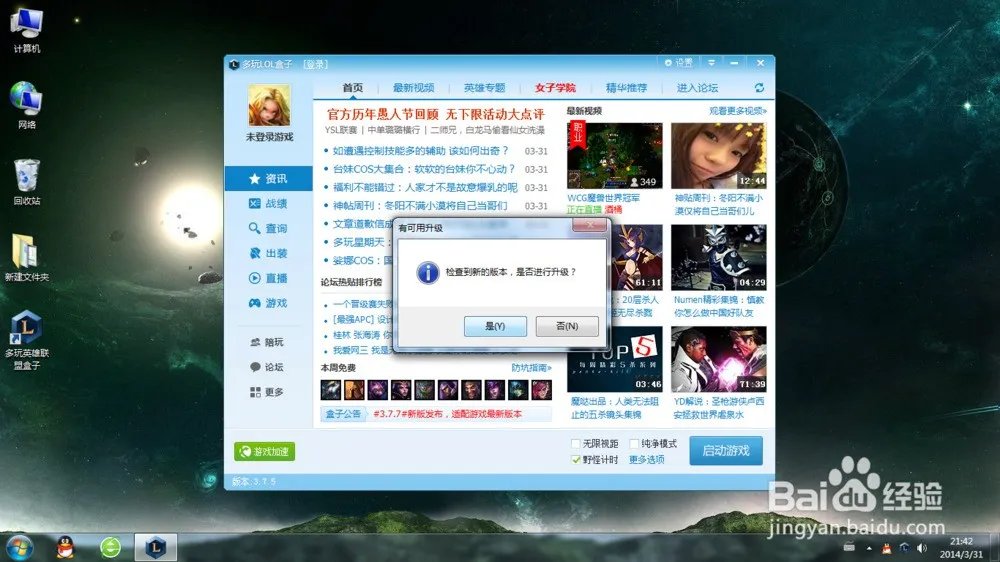Open the 观看更多视频 link
This screenshot has height=562, width=1000.
[738, 111]
